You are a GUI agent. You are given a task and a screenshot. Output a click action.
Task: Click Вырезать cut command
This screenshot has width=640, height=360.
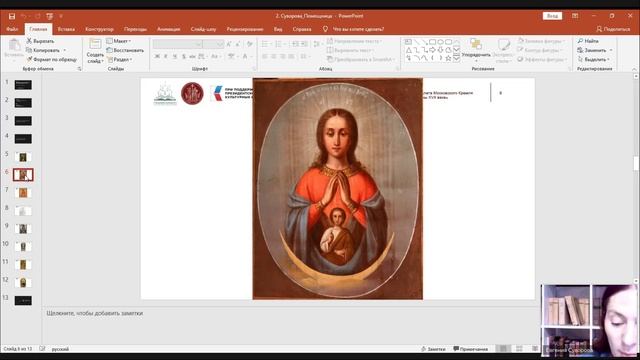click(40, 41)
